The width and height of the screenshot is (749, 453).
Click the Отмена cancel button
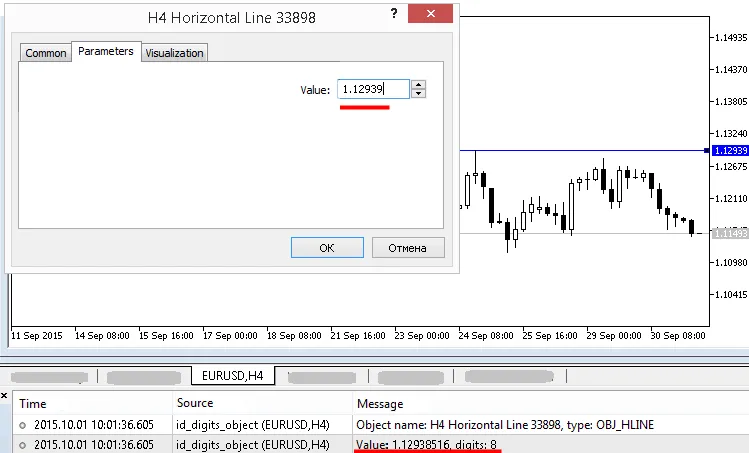pos(408,248)
